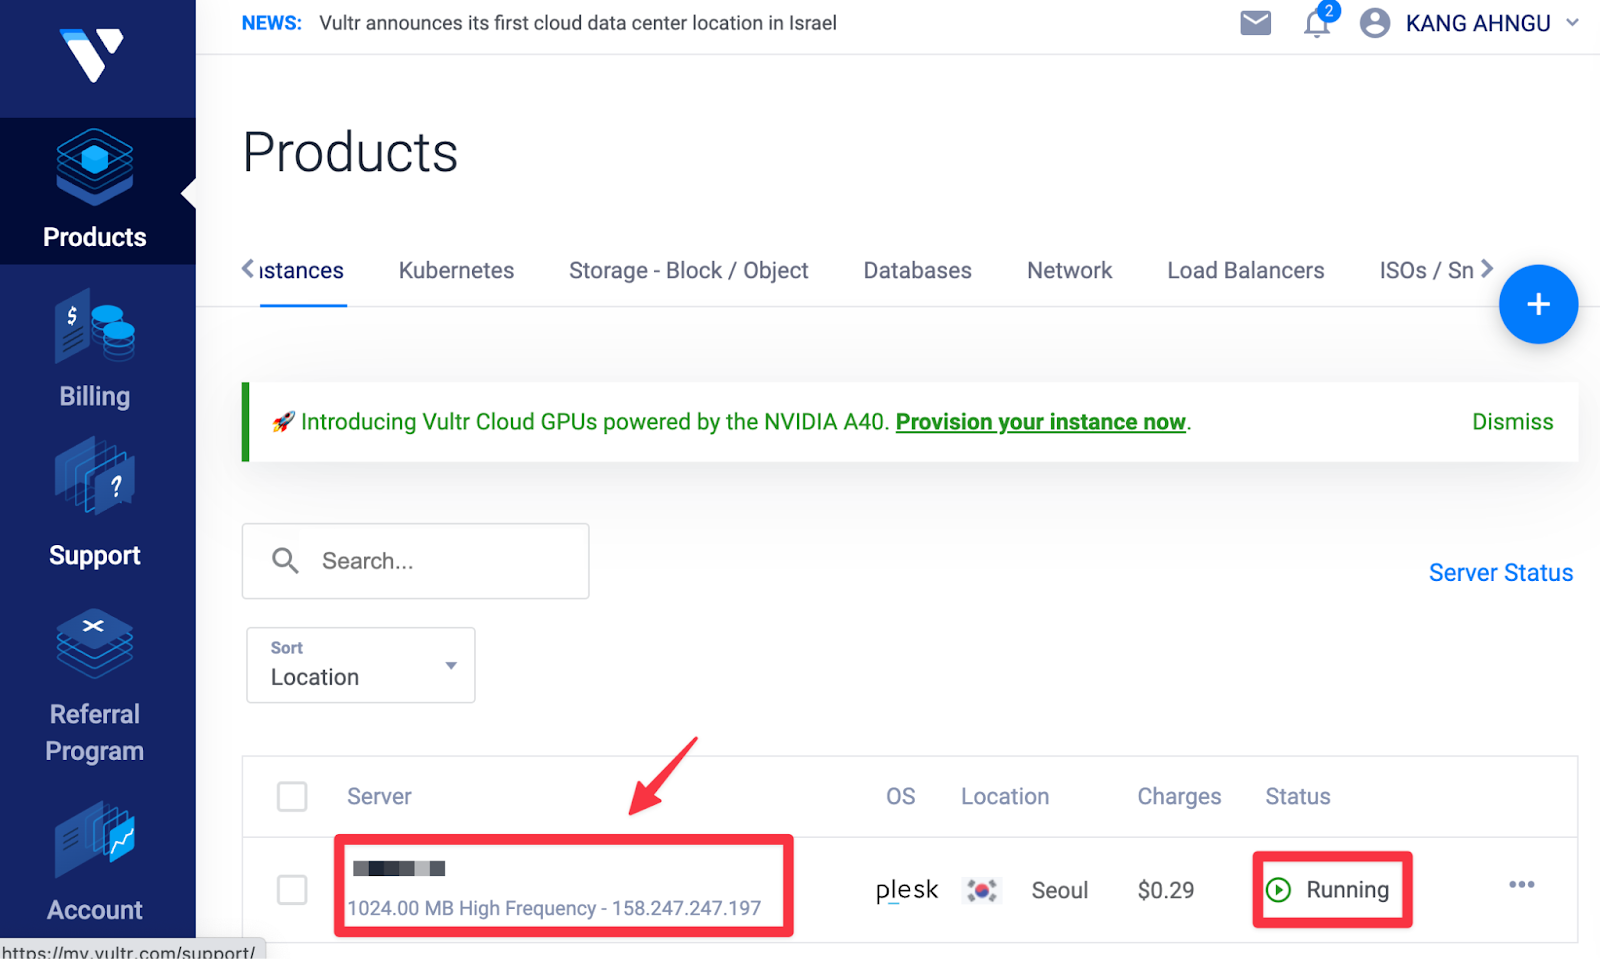Open the mail messages icon

(x=1255, y=23)
